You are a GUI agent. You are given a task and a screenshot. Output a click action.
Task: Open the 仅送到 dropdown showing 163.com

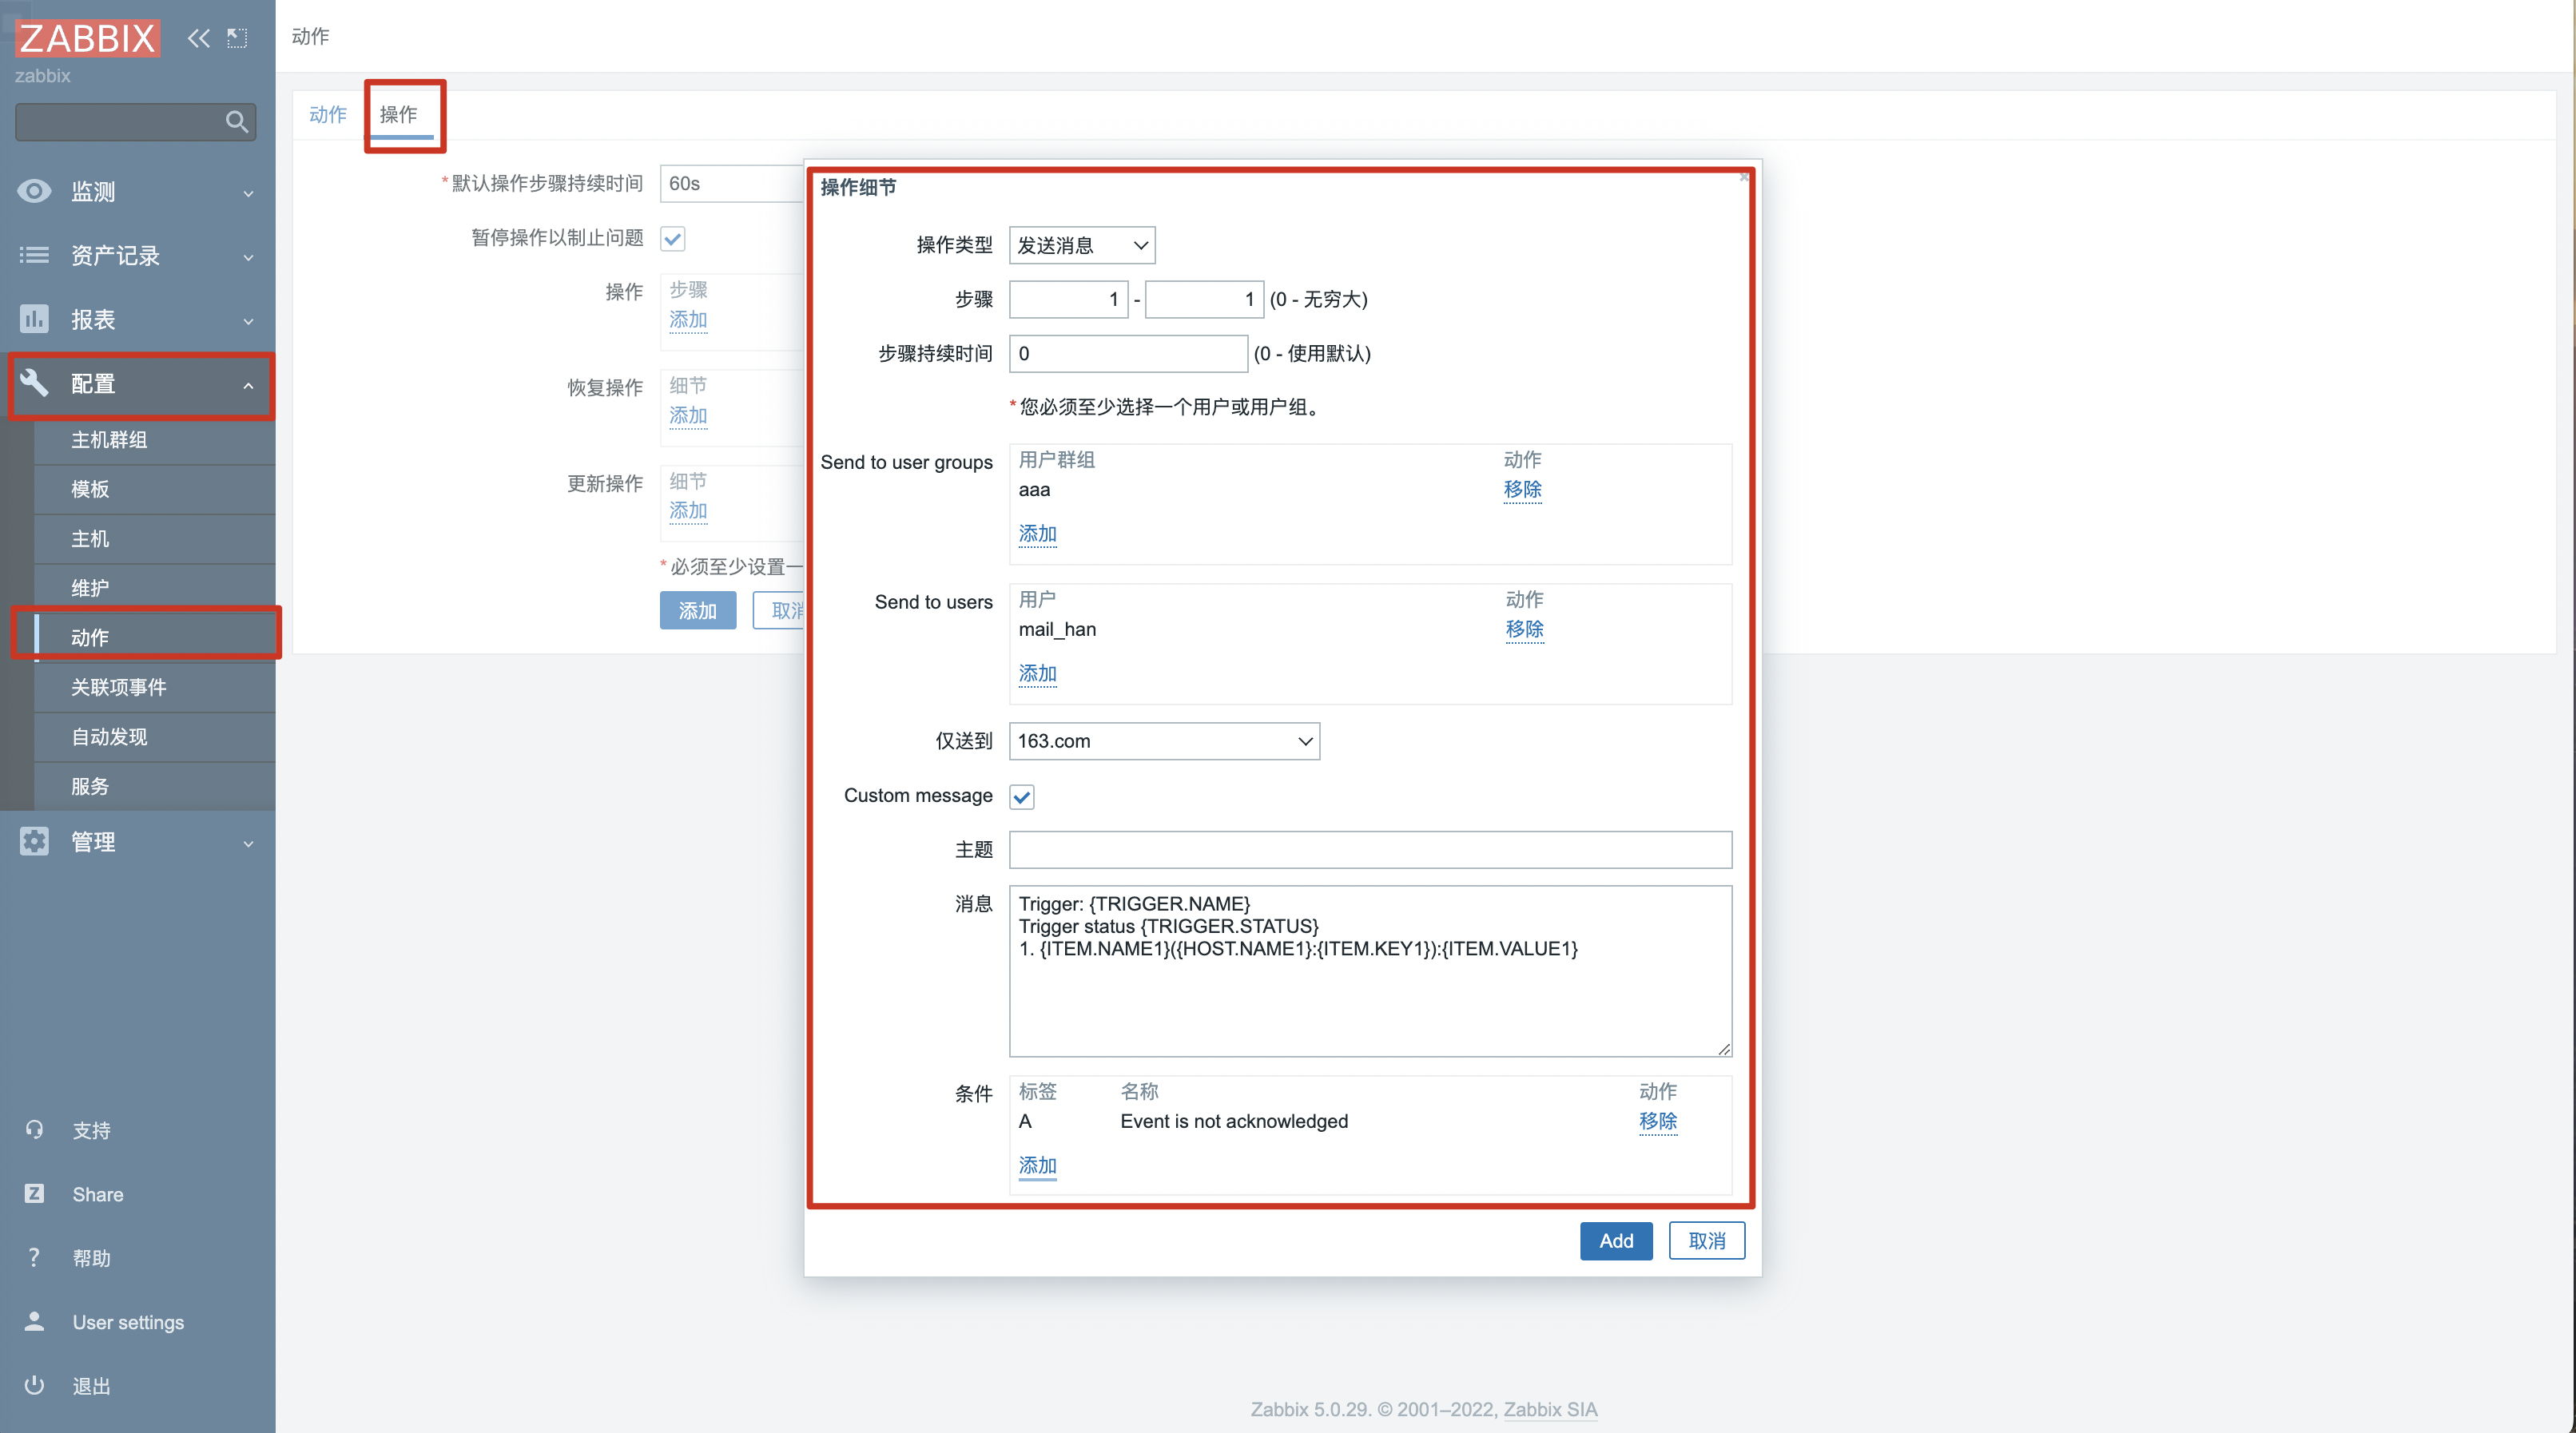[x=1164, y=741]
